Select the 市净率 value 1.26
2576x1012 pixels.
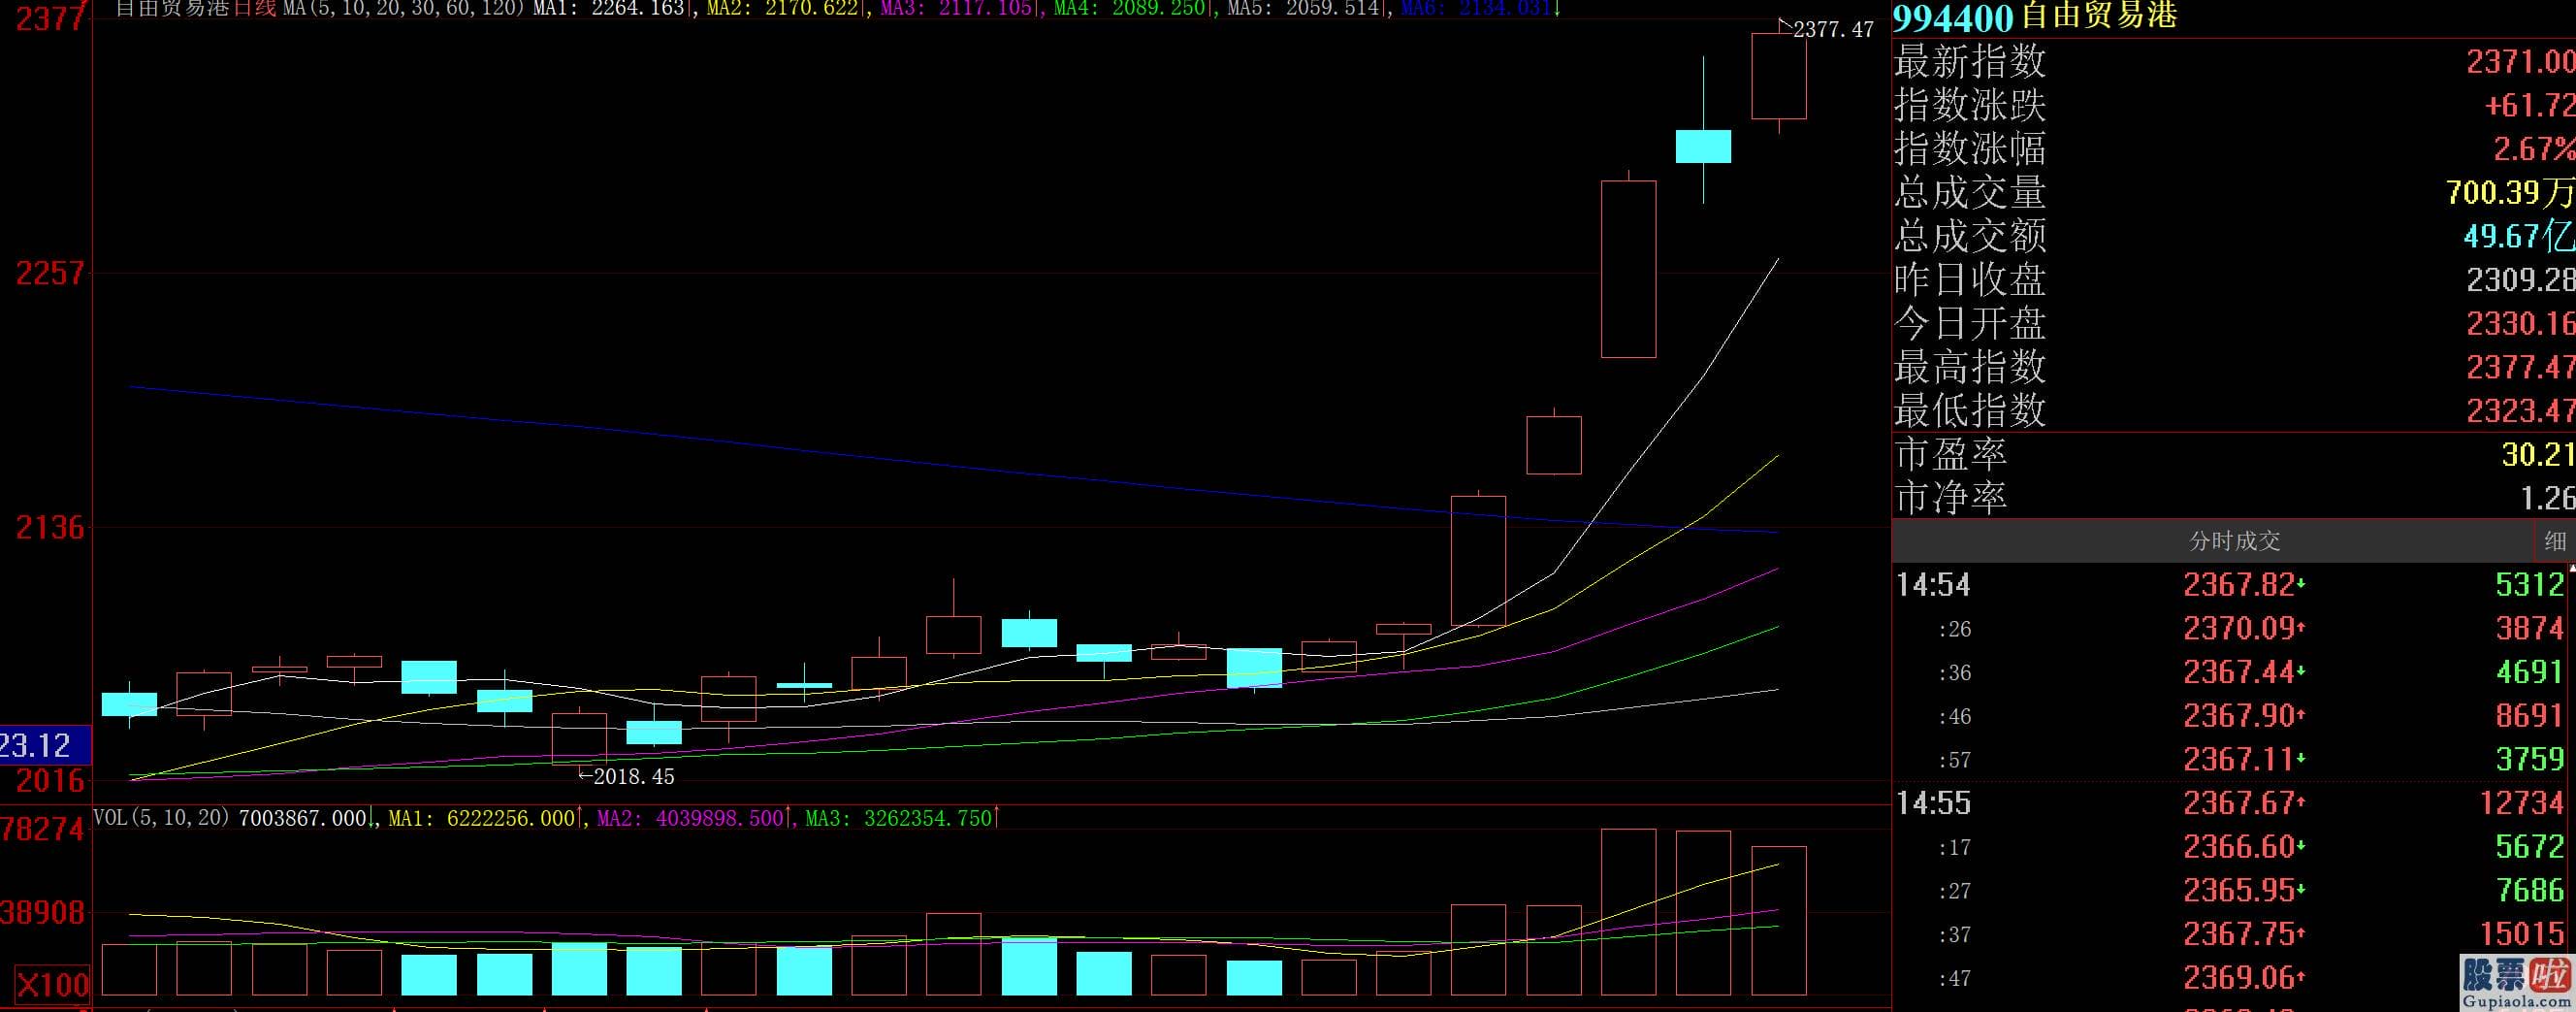[x=2546, y=498]
